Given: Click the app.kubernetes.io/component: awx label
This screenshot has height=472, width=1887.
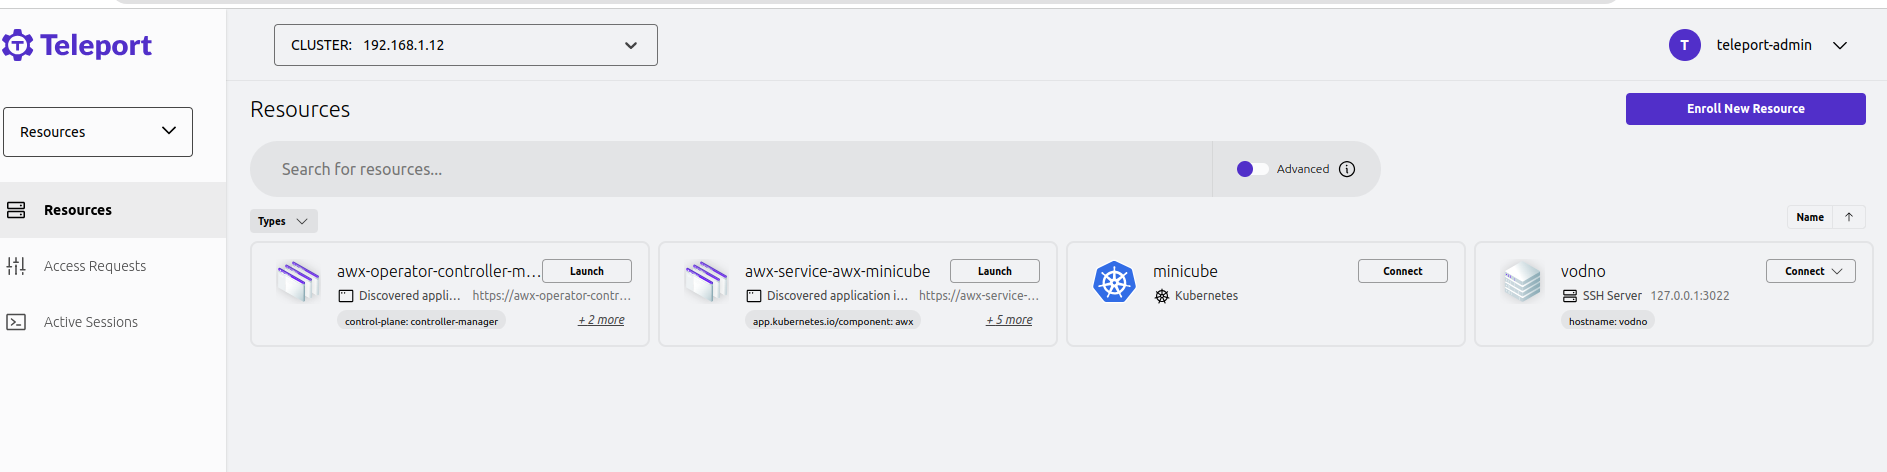Looking at the screenshot, I should tap(833, 321).
